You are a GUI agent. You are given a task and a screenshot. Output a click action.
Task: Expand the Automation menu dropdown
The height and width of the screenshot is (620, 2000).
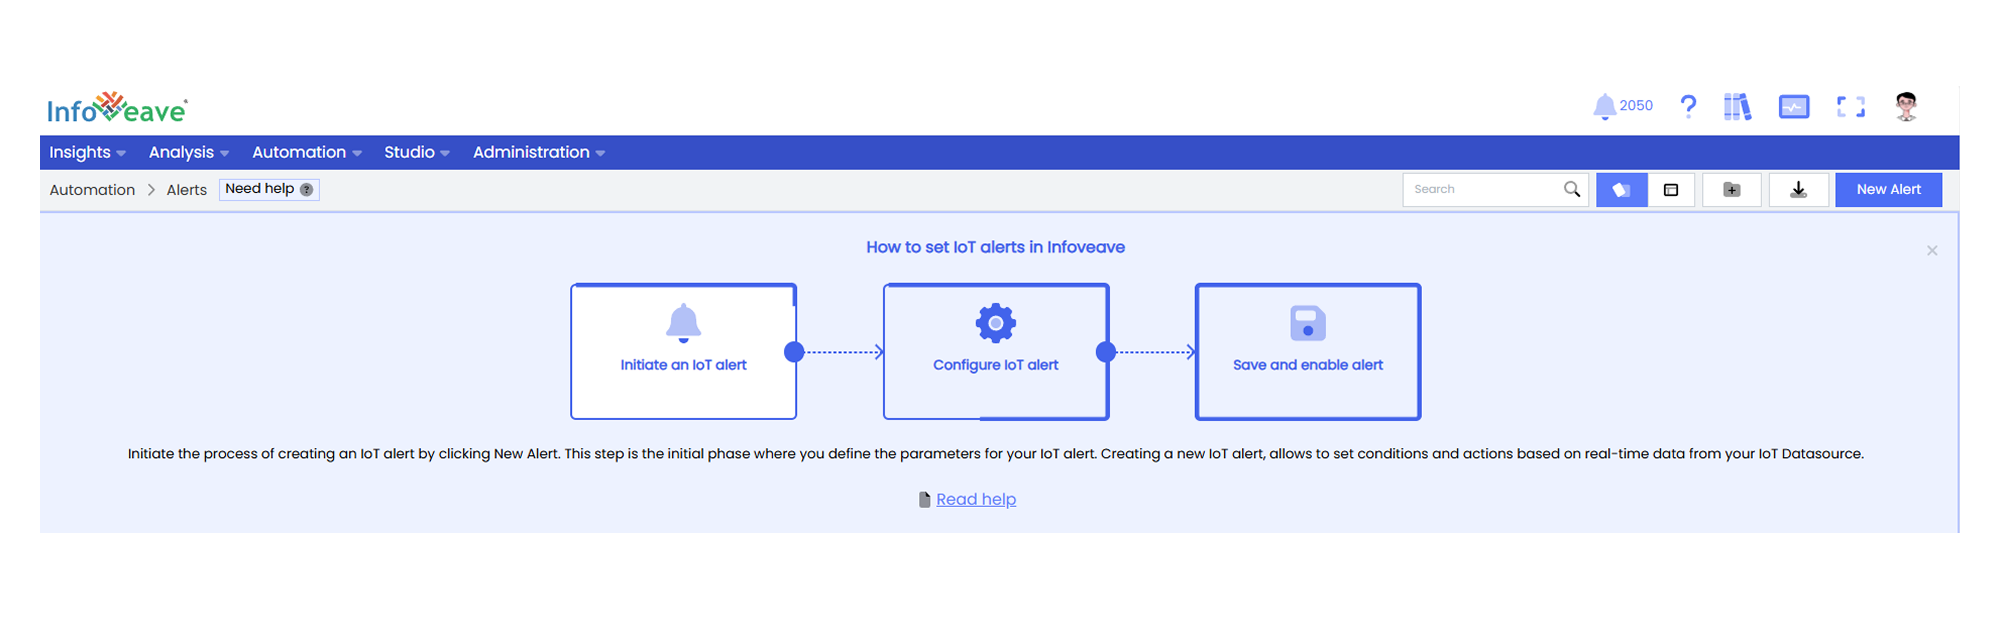[306, 152]
